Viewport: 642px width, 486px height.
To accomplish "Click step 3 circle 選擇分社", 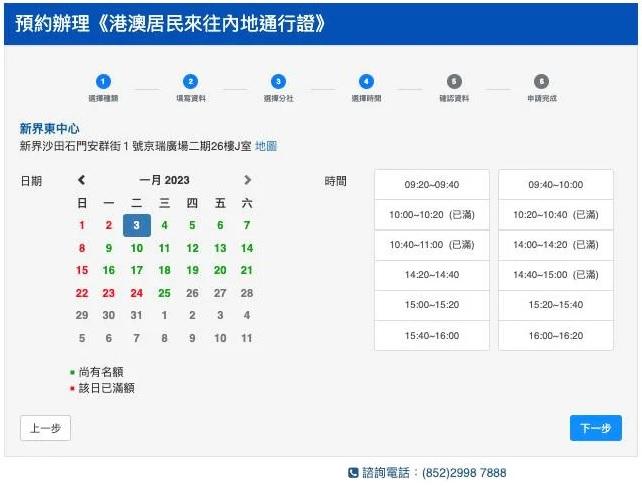I will pos(278,81).
